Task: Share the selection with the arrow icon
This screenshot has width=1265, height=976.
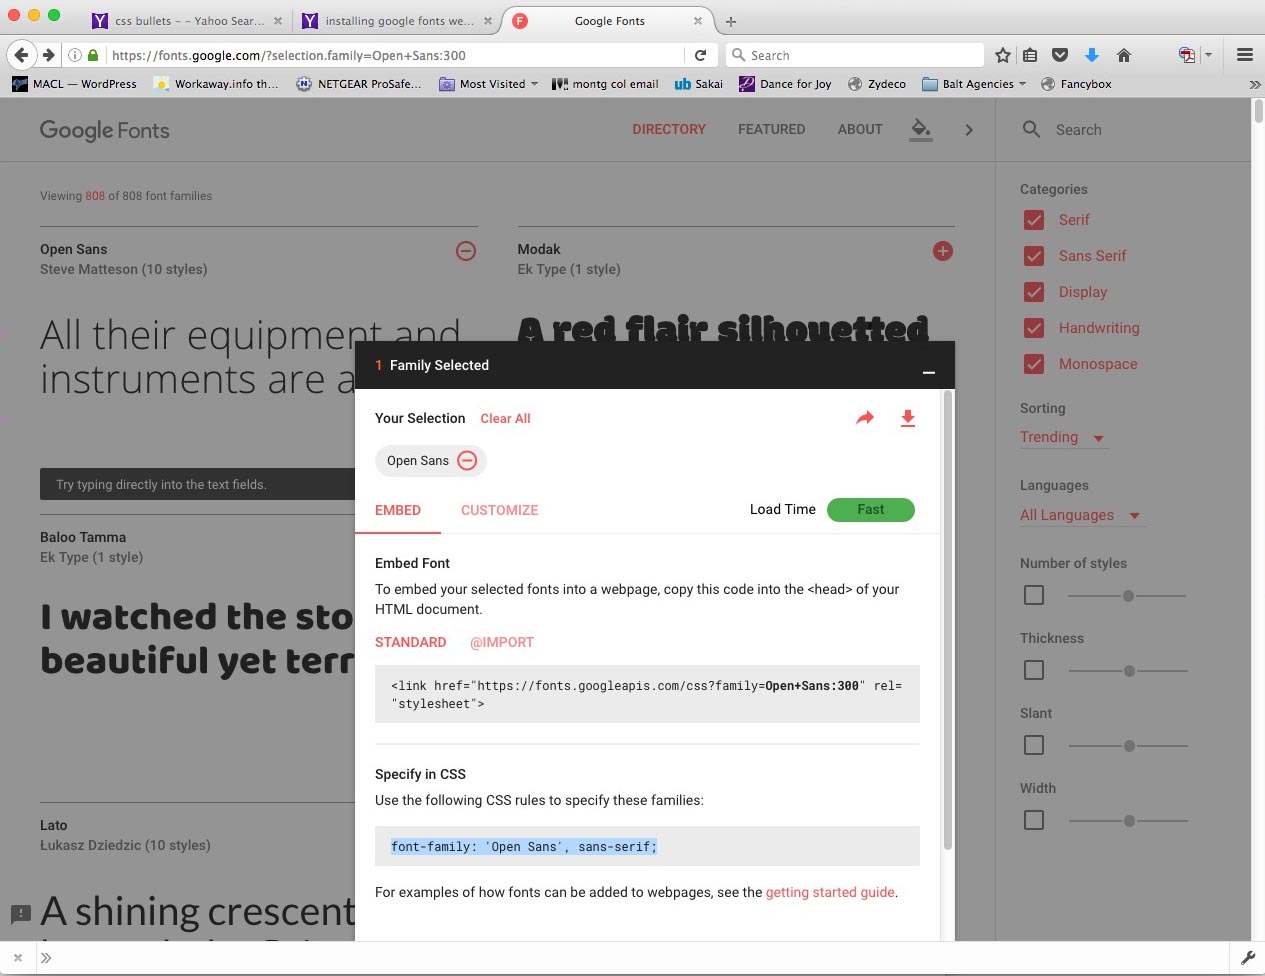Action: coord(865,418)
